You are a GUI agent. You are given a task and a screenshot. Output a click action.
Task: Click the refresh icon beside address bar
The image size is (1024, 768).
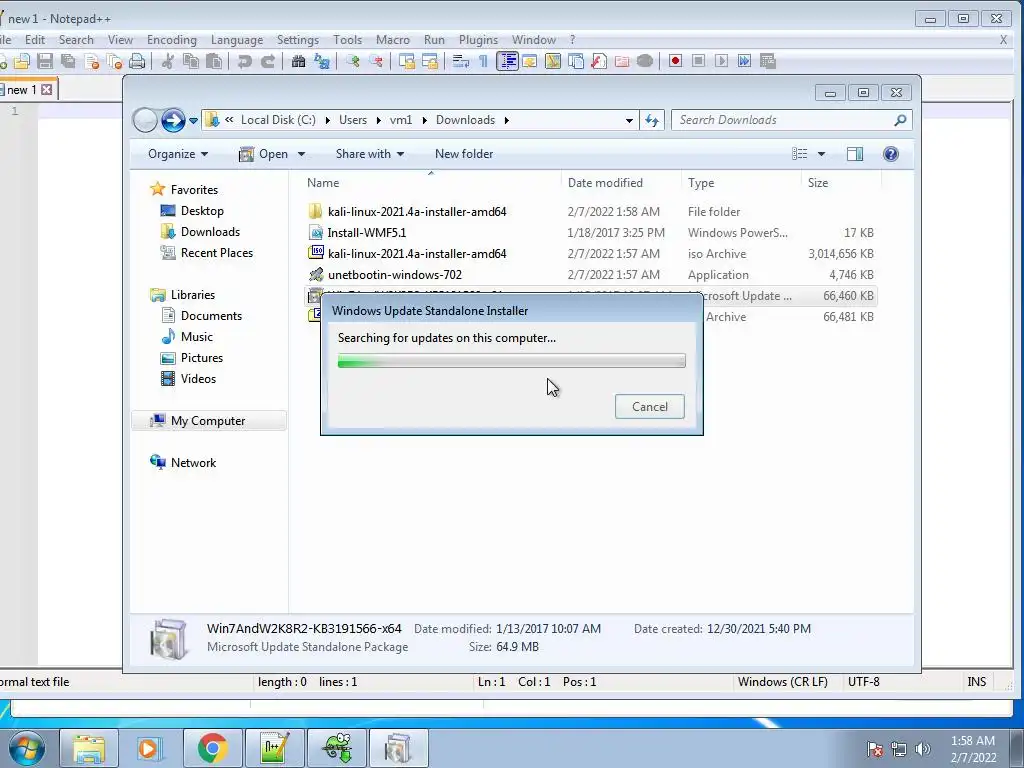click(652, 120)
